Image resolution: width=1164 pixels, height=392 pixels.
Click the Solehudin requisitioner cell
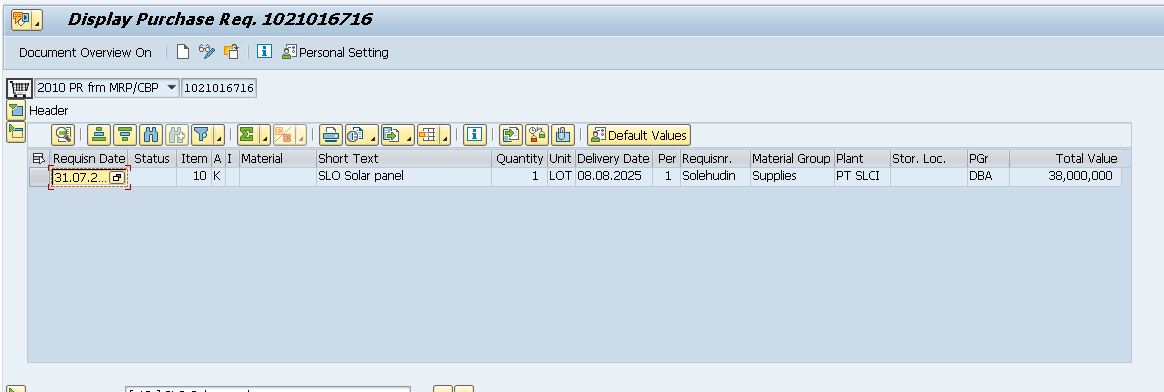click(714, 177)
